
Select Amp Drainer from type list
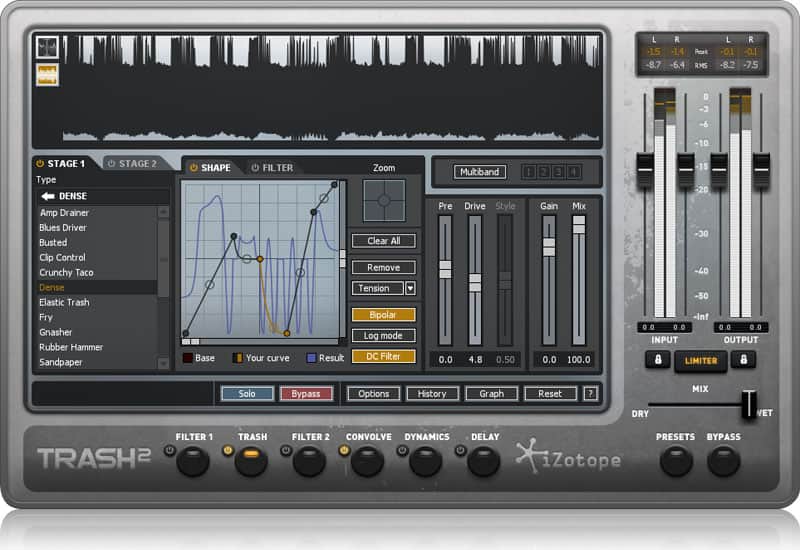64,212
